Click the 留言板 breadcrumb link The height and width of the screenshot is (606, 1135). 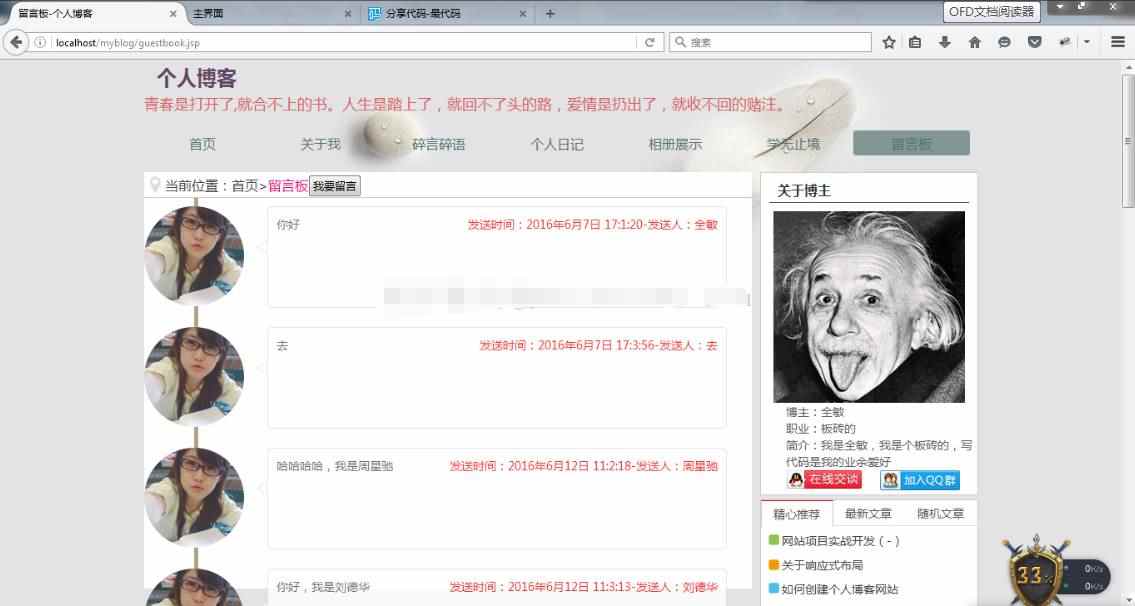coord(288,186)
